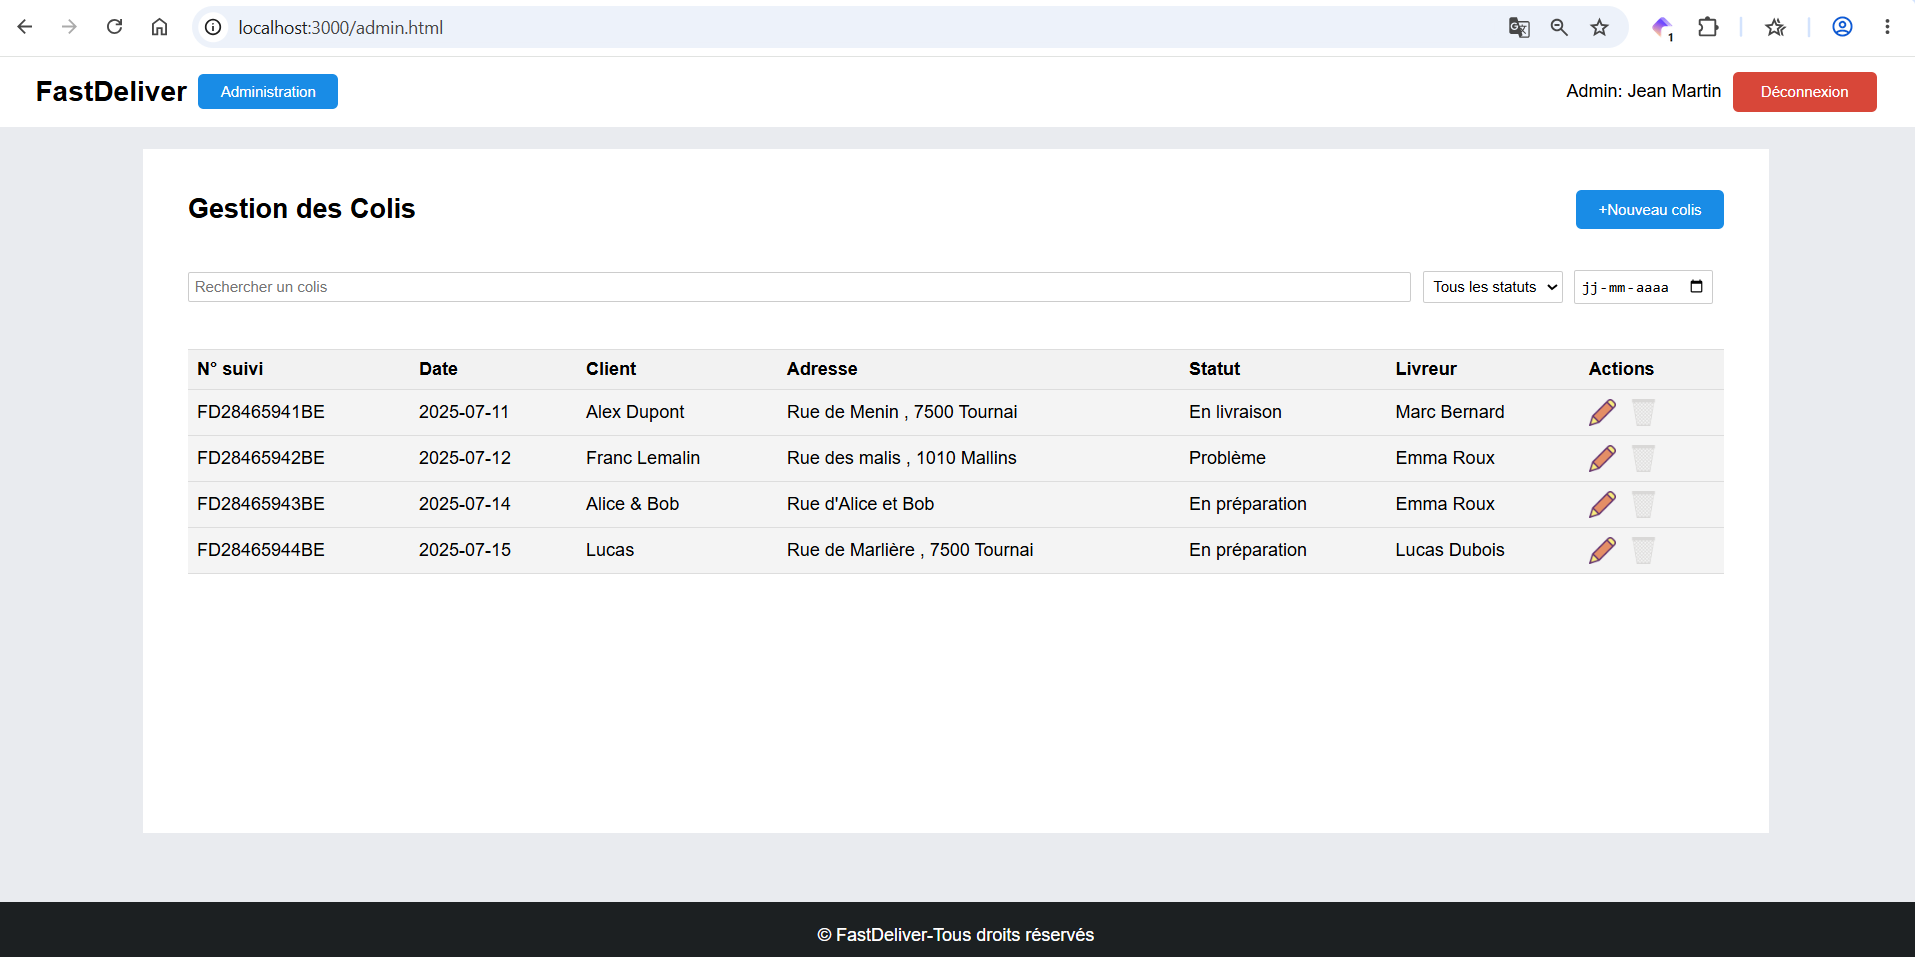Click the jj-mm-aaaa date field
The height and width of the screenshot is (957, 1915).
(x=1643, y=287)
